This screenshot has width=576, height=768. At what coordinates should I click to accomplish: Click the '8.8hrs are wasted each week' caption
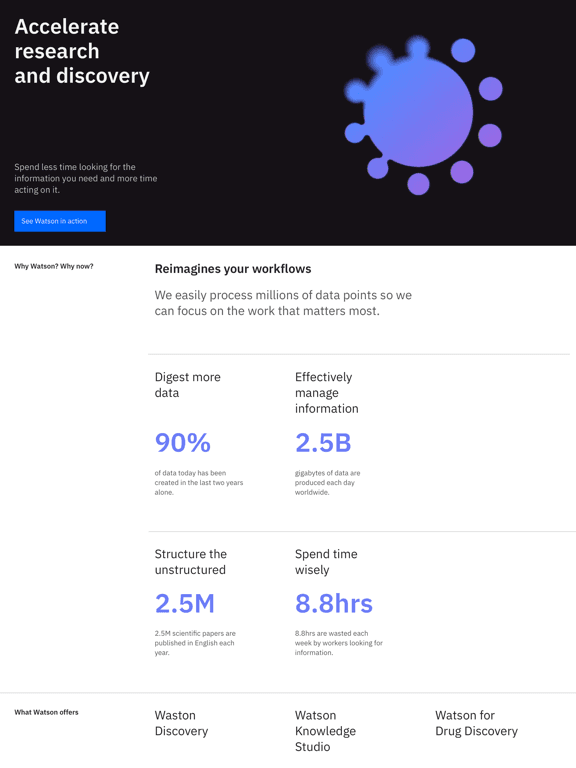coord(338,643)
